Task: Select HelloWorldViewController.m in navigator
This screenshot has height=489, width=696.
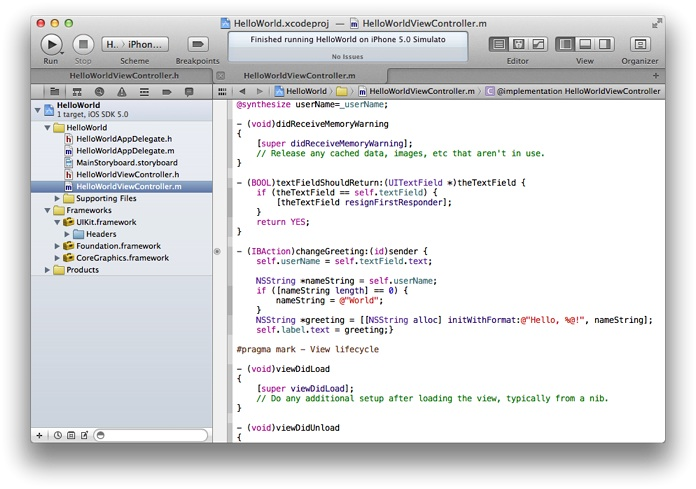Action: point(122,186)
